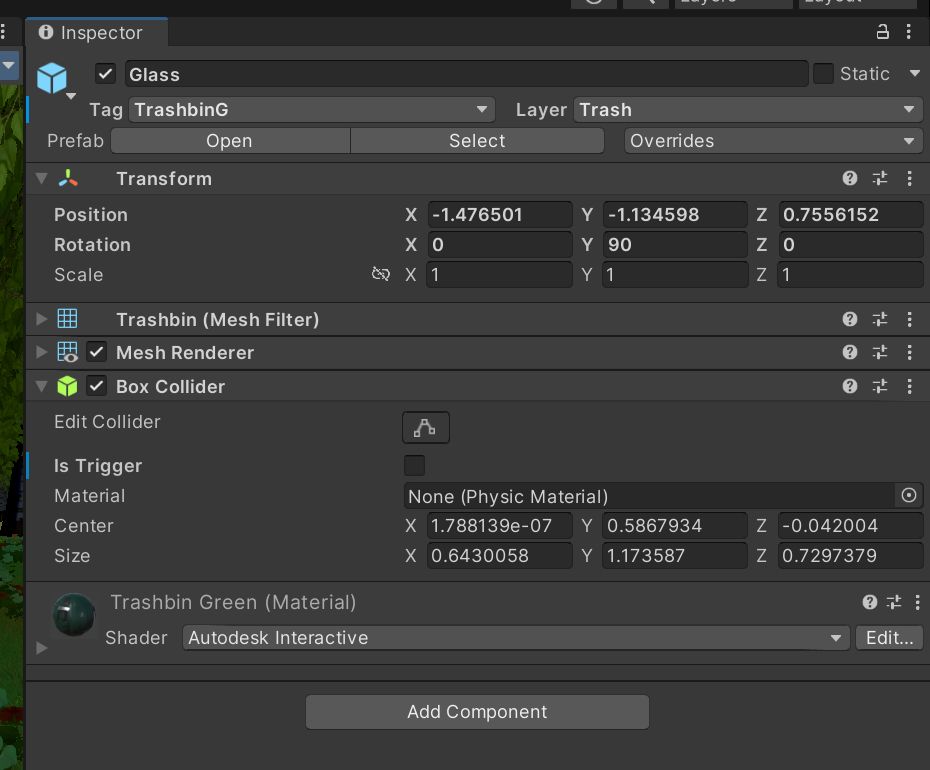Screen dimensions: 930x770
Task: Click the Collider Size Y field
Action: pos(675,556)
